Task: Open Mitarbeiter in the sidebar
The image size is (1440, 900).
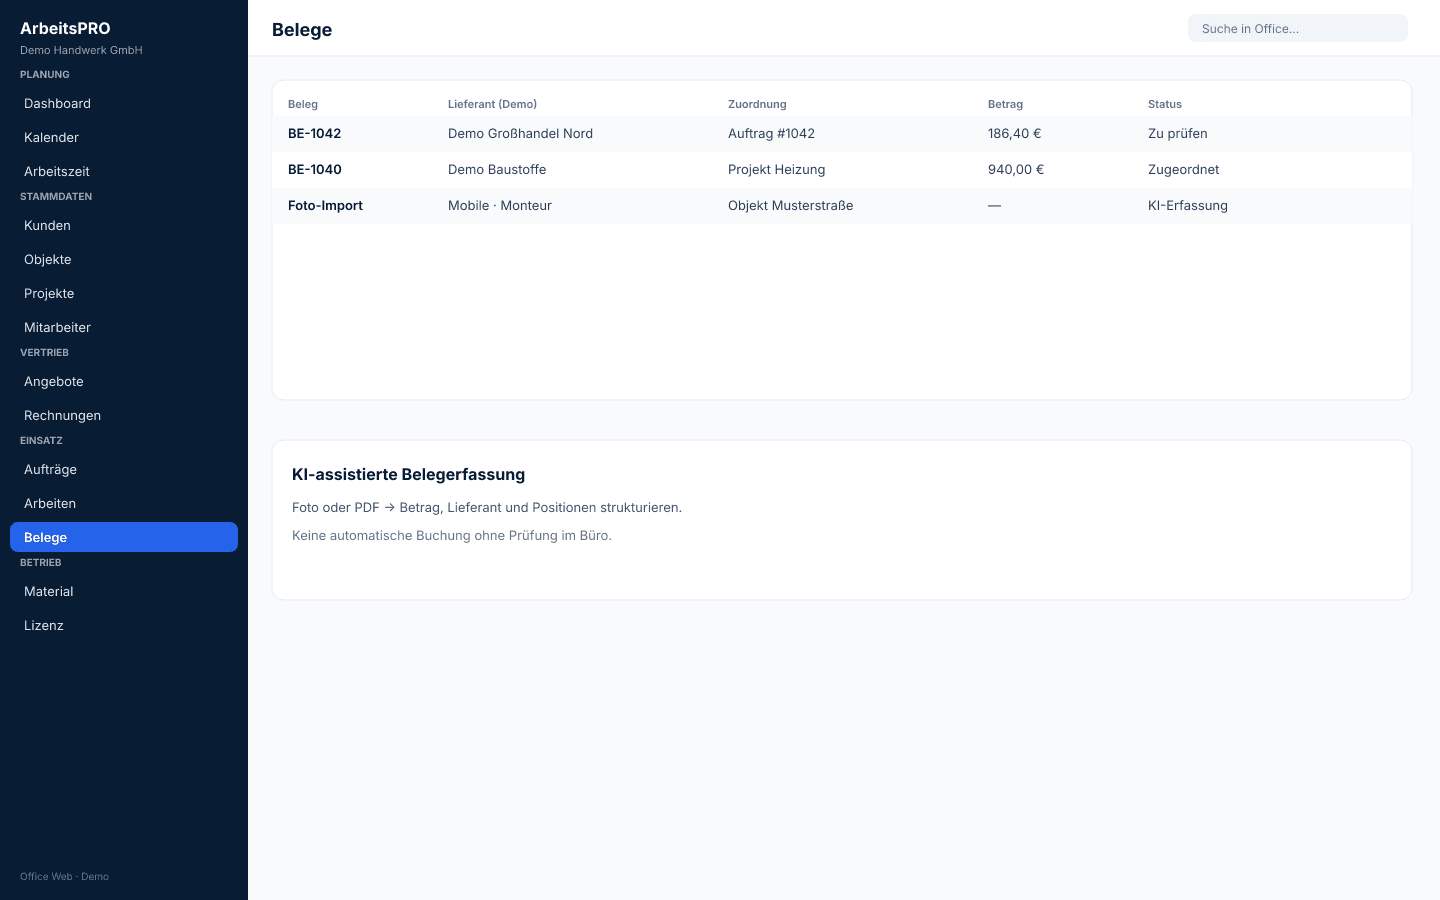Action: 124,328
